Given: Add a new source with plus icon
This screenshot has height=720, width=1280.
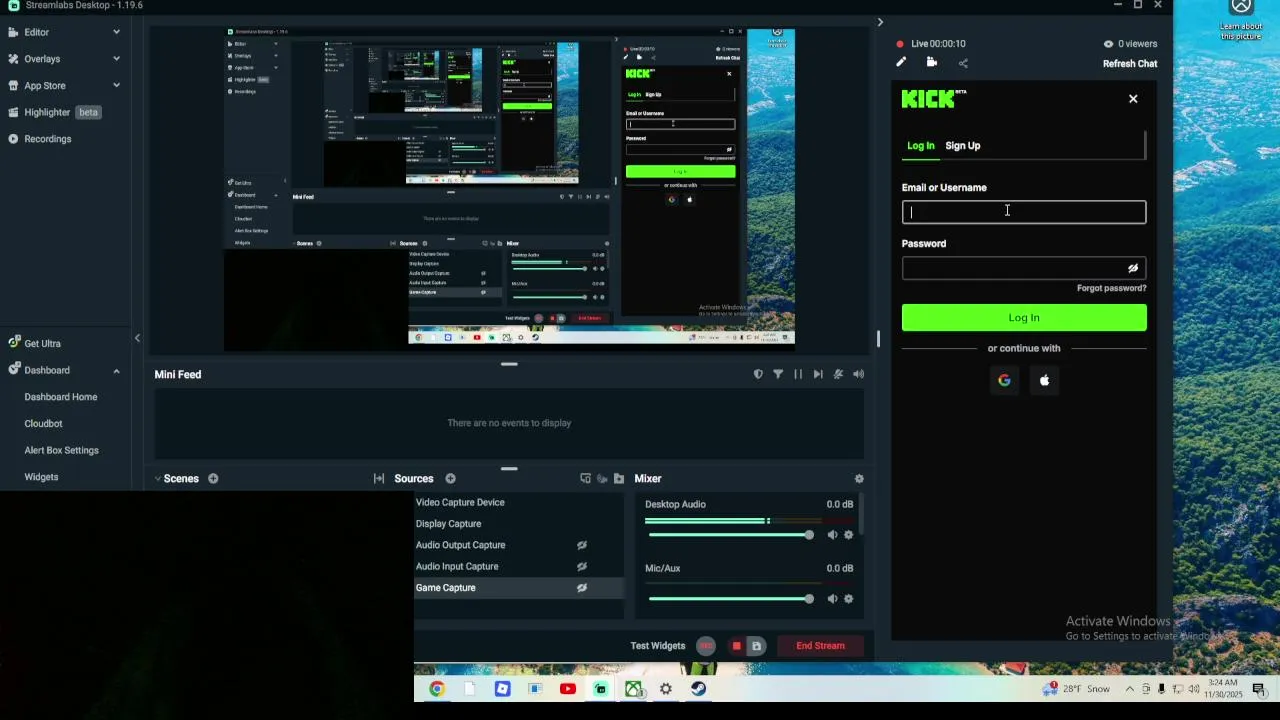Looking at the screenshot, I should [450, 479].
